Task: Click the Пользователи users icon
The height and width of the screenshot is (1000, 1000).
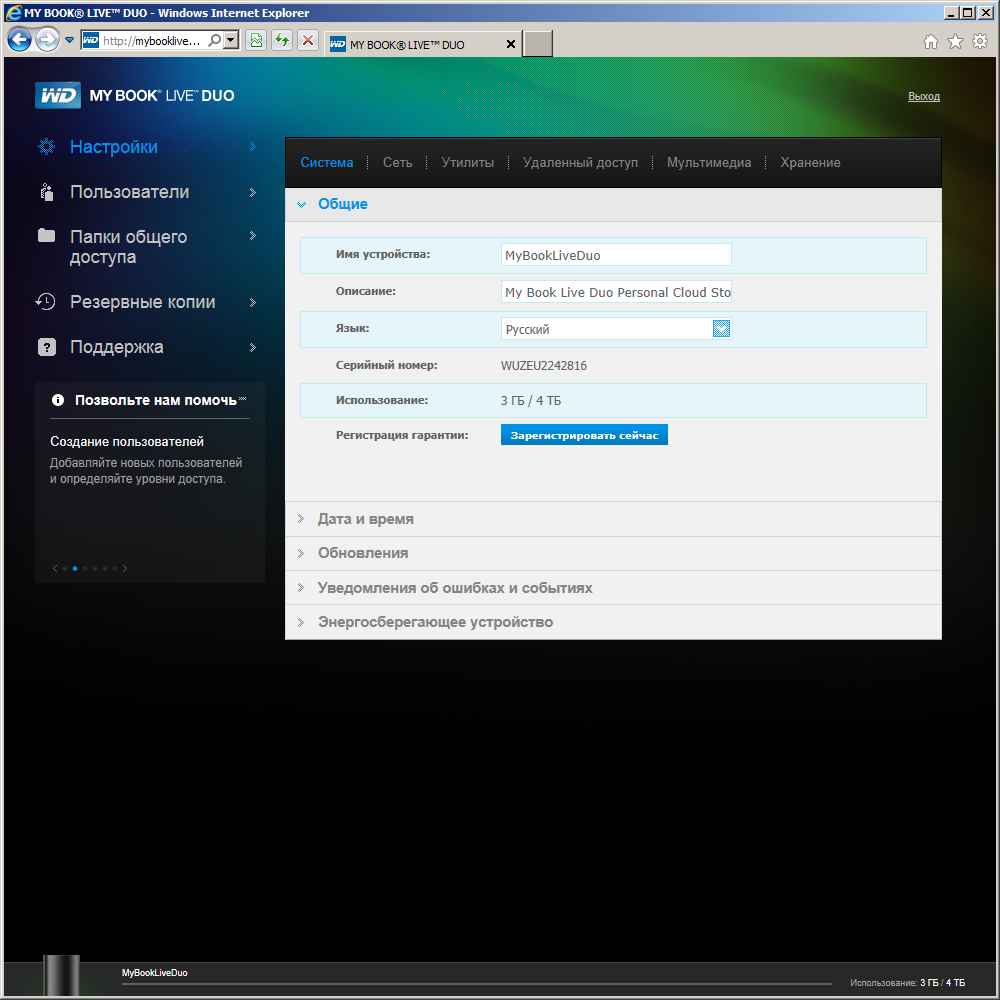Action: point(47,191)
